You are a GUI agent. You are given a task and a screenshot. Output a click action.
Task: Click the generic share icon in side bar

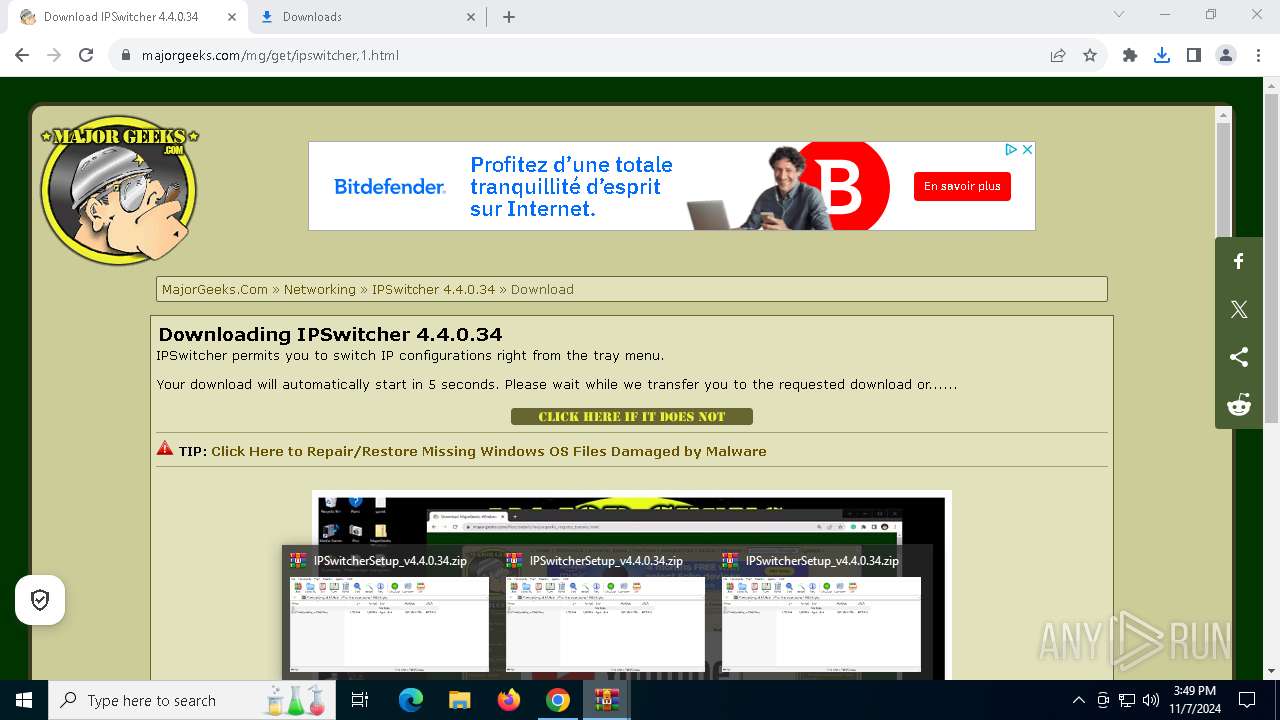pyautogui.click(x=1239, y=357)
